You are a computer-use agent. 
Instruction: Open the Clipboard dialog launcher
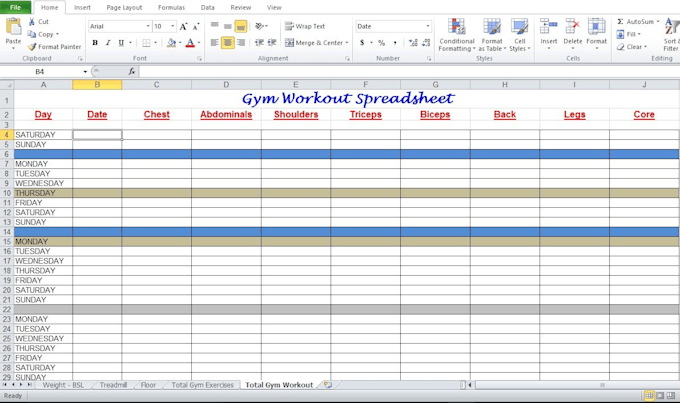click(x=80, y=59)
